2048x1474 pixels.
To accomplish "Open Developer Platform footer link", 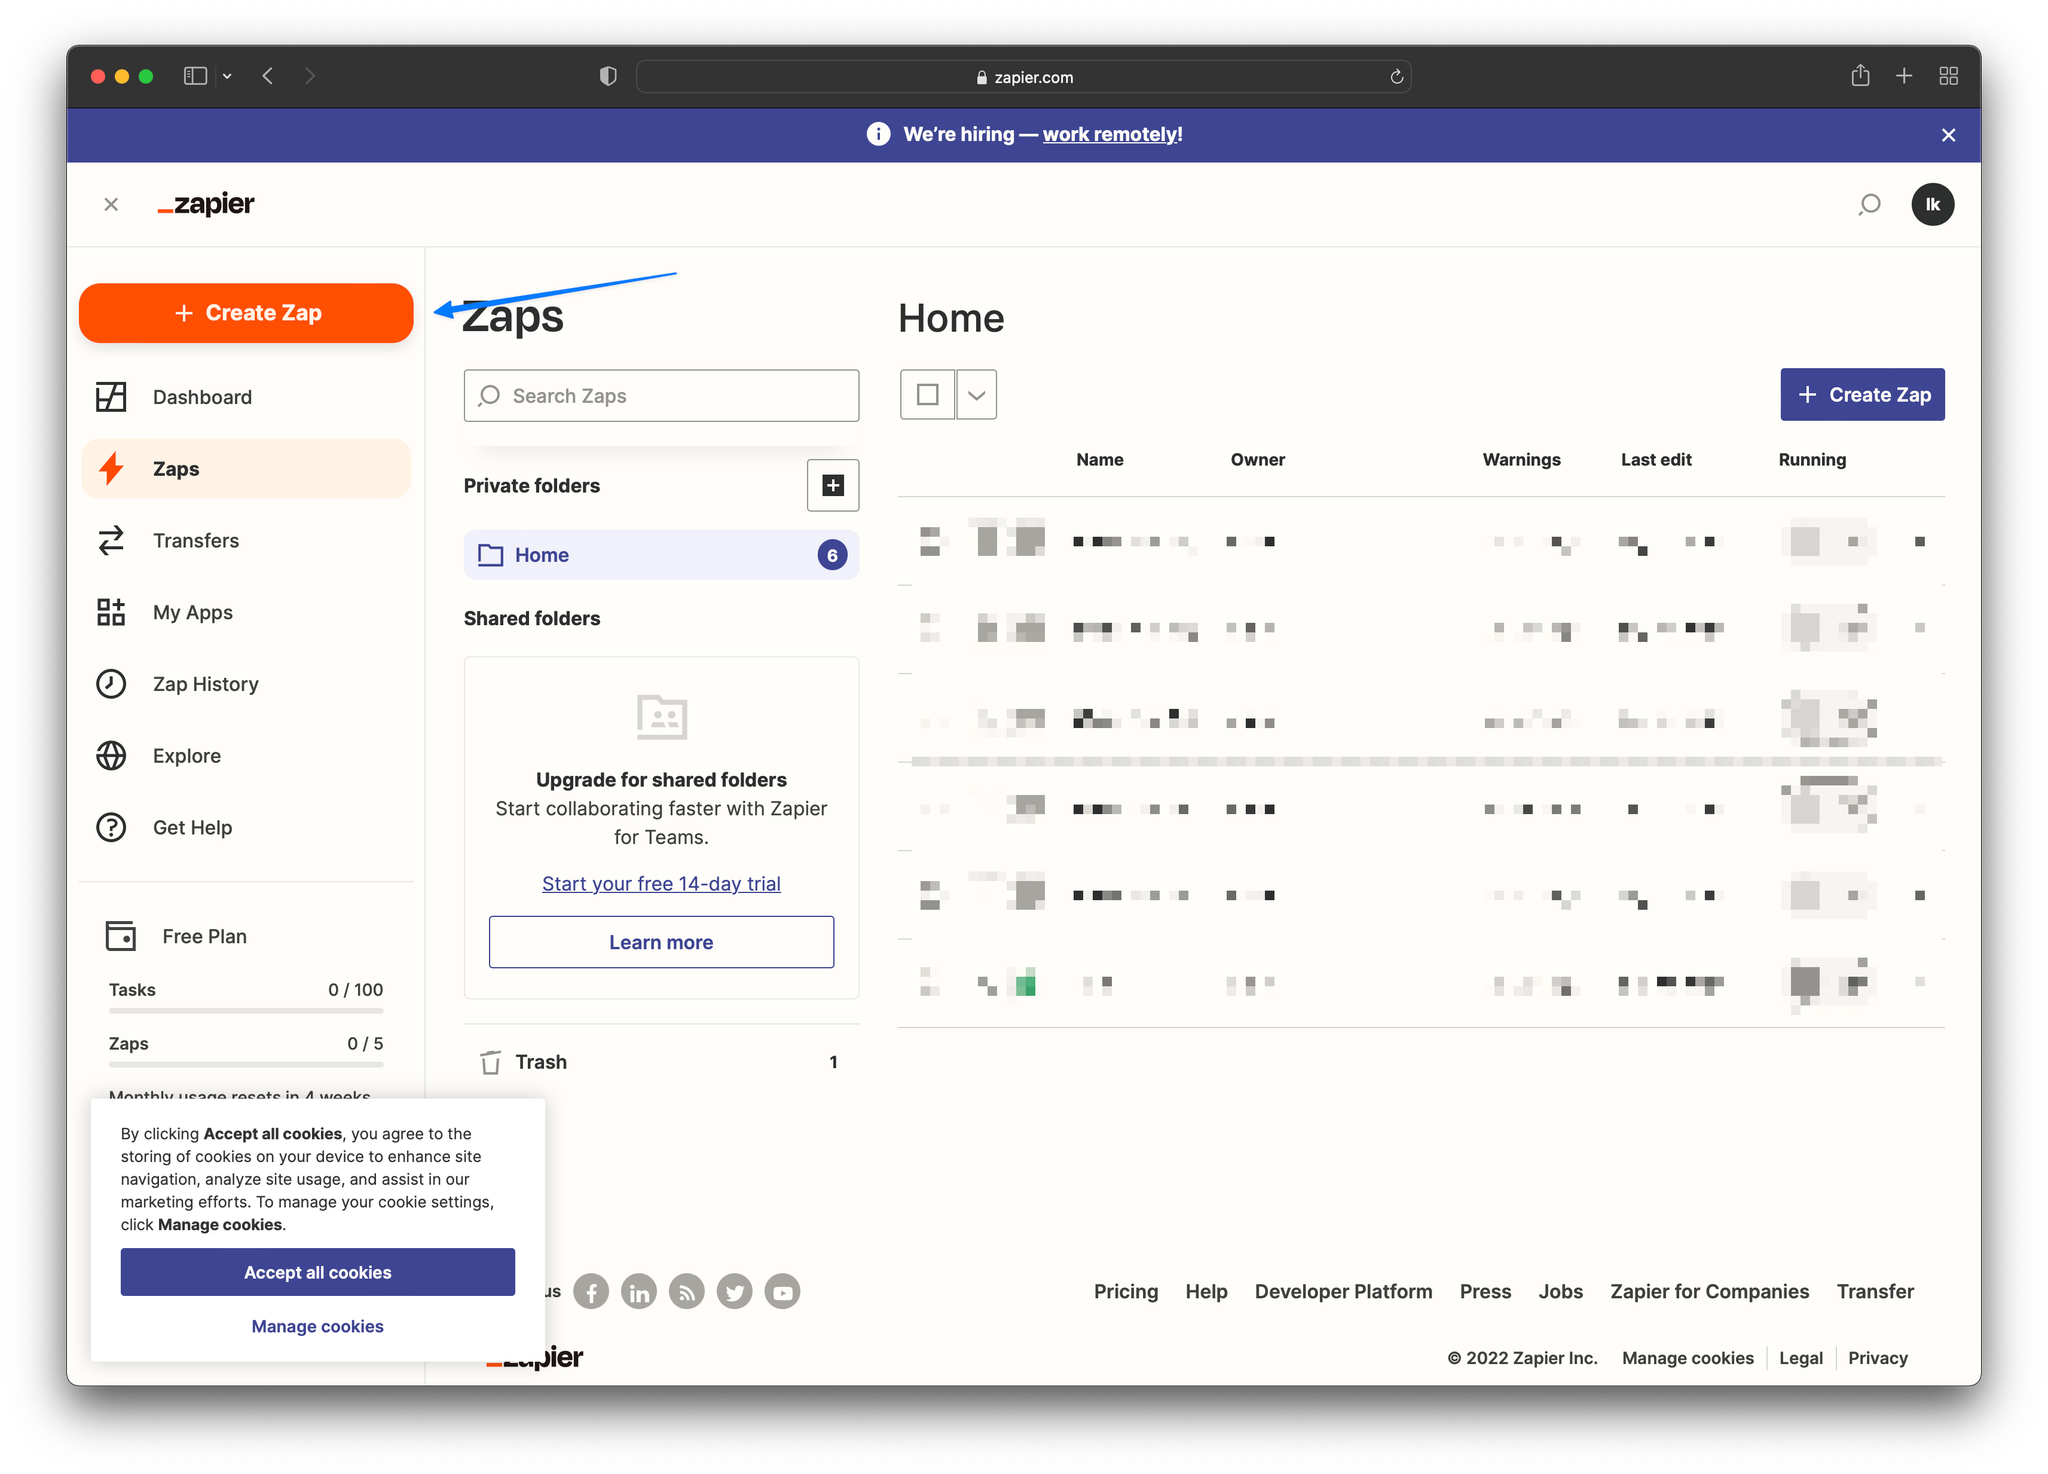I will (x=1343, y=1291).
